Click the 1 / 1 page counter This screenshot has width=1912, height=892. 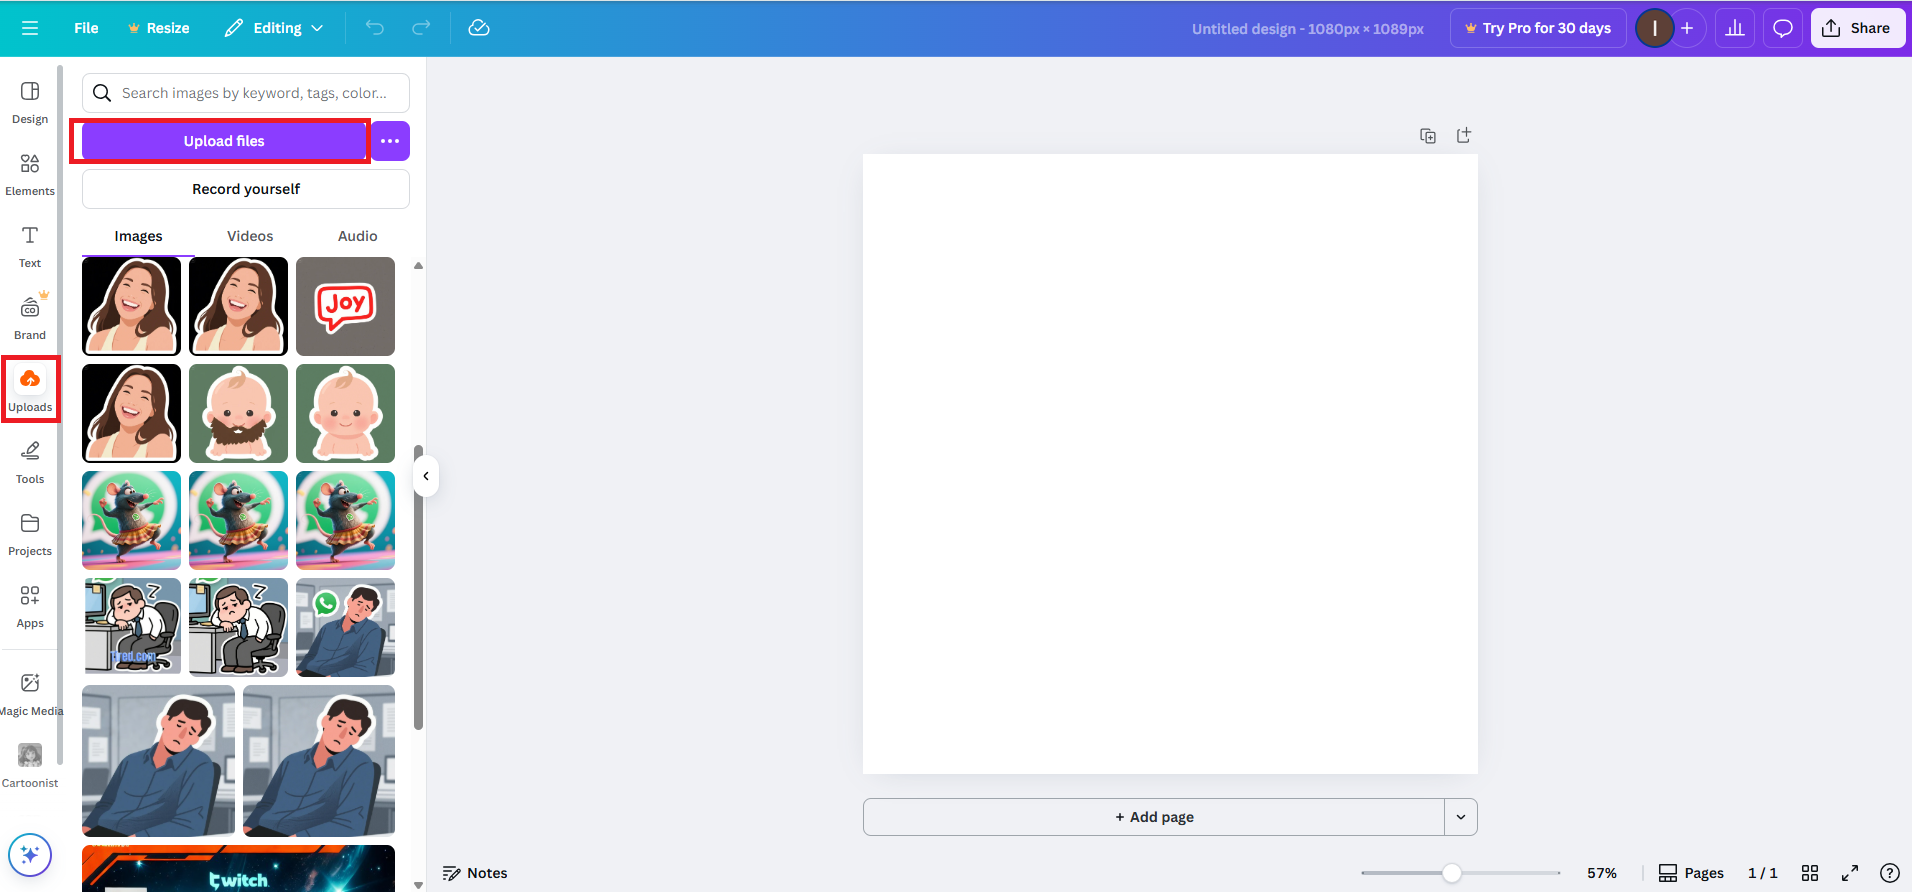tap(1763, 873)
